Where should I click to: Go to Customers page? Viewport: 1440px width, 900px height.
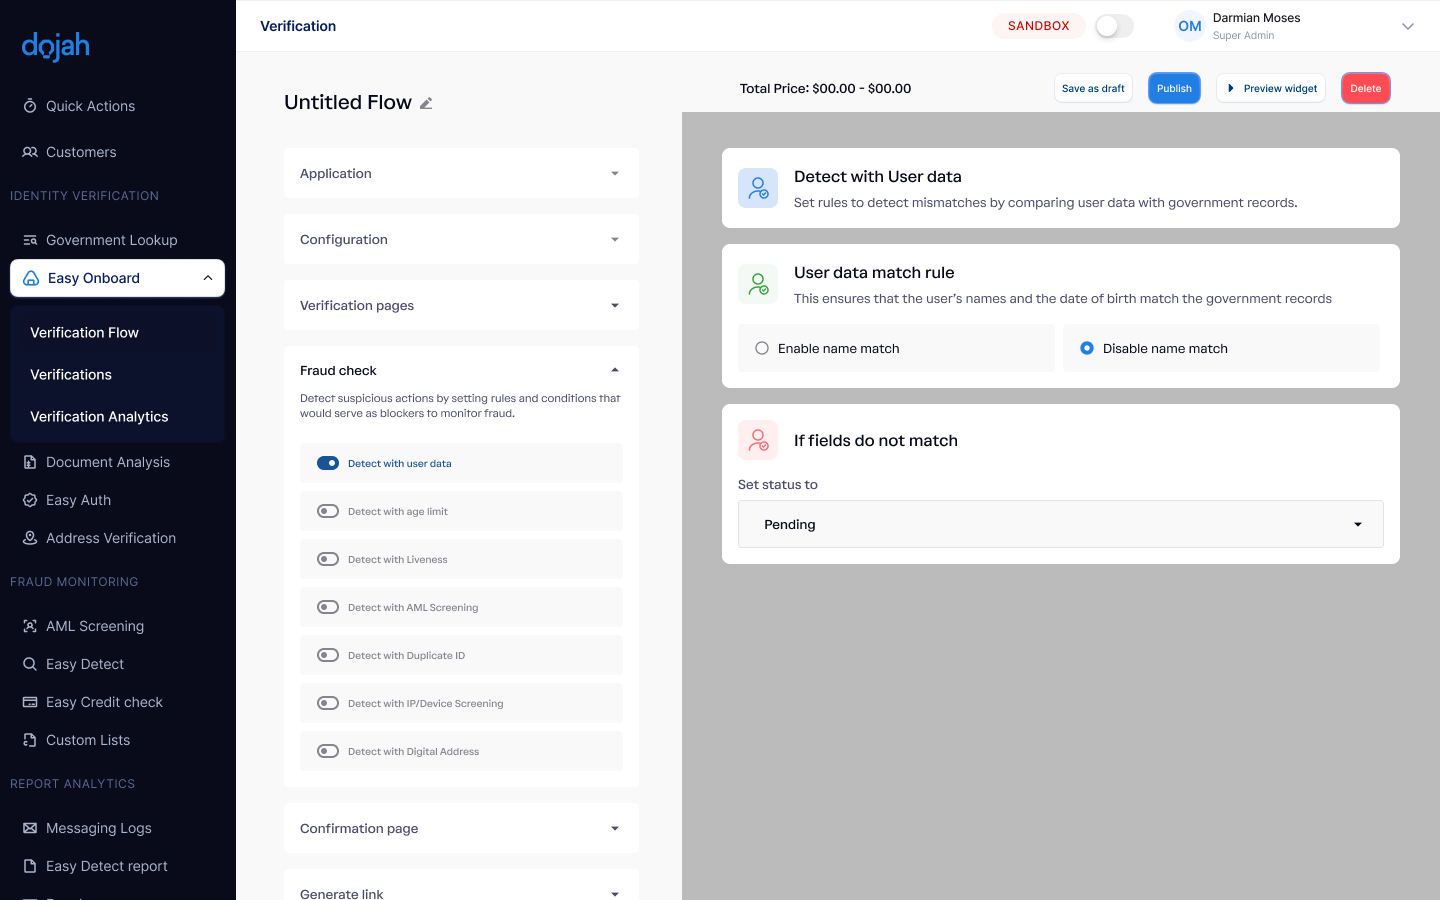click(81, 152)
